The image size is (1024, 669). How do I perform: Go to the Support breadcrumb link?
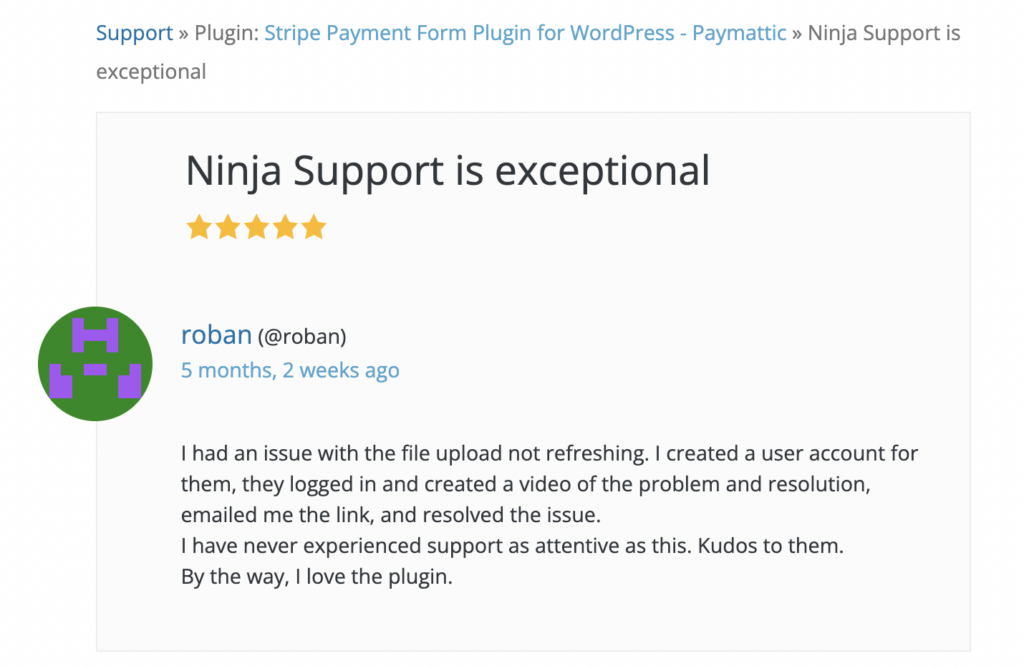(x=134, y=34)
